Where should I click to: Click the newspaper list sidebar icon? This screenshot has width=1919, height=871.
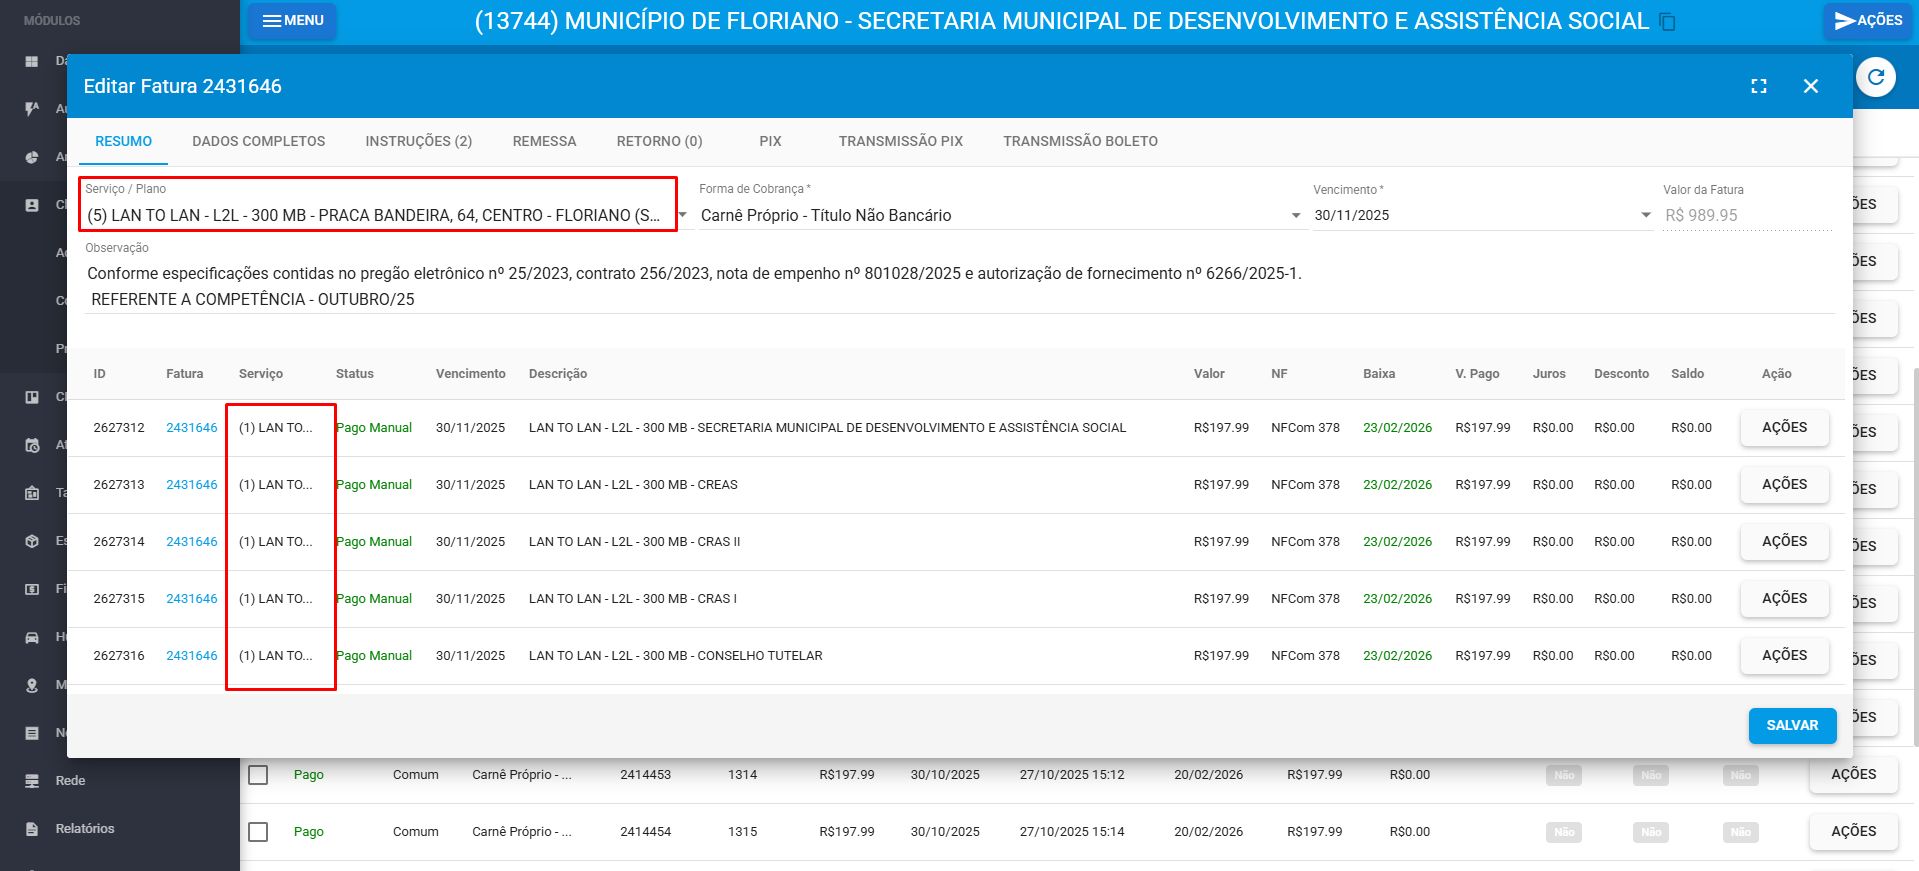pos(32,733)
